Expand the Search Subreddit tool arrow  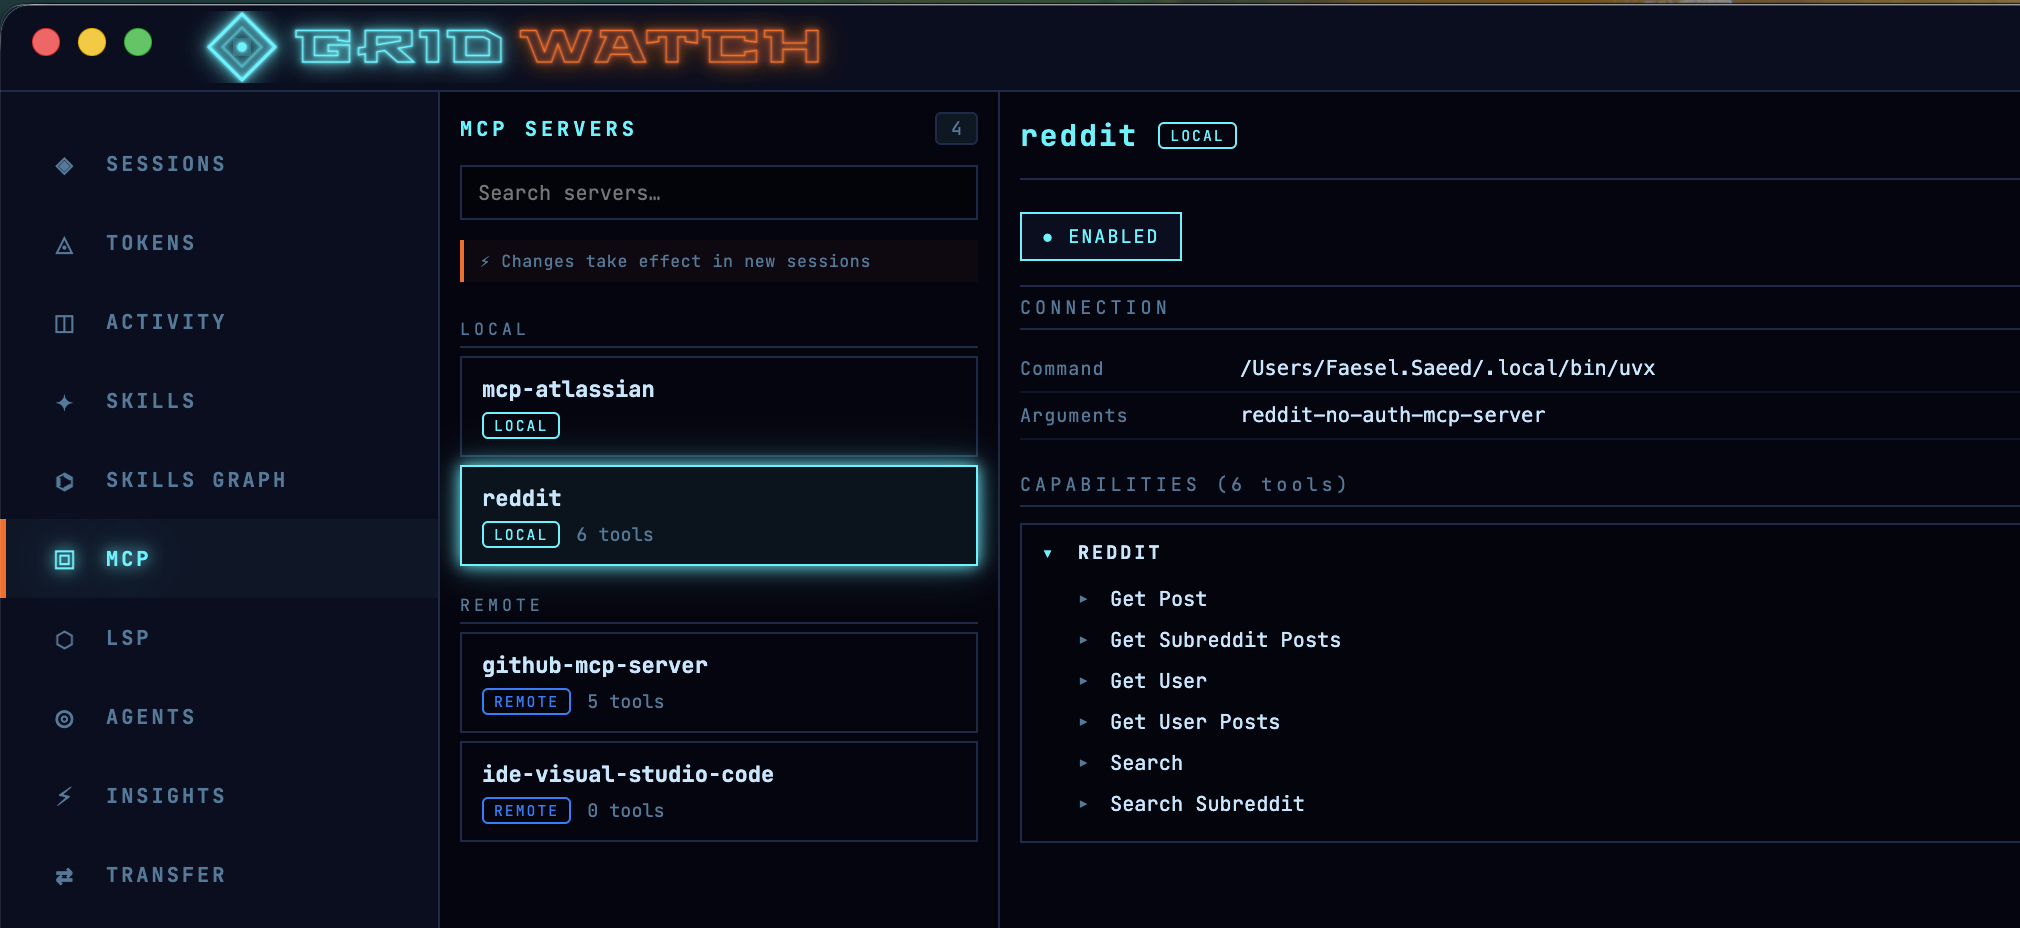pyautogui.click(x=1083, y=804)
